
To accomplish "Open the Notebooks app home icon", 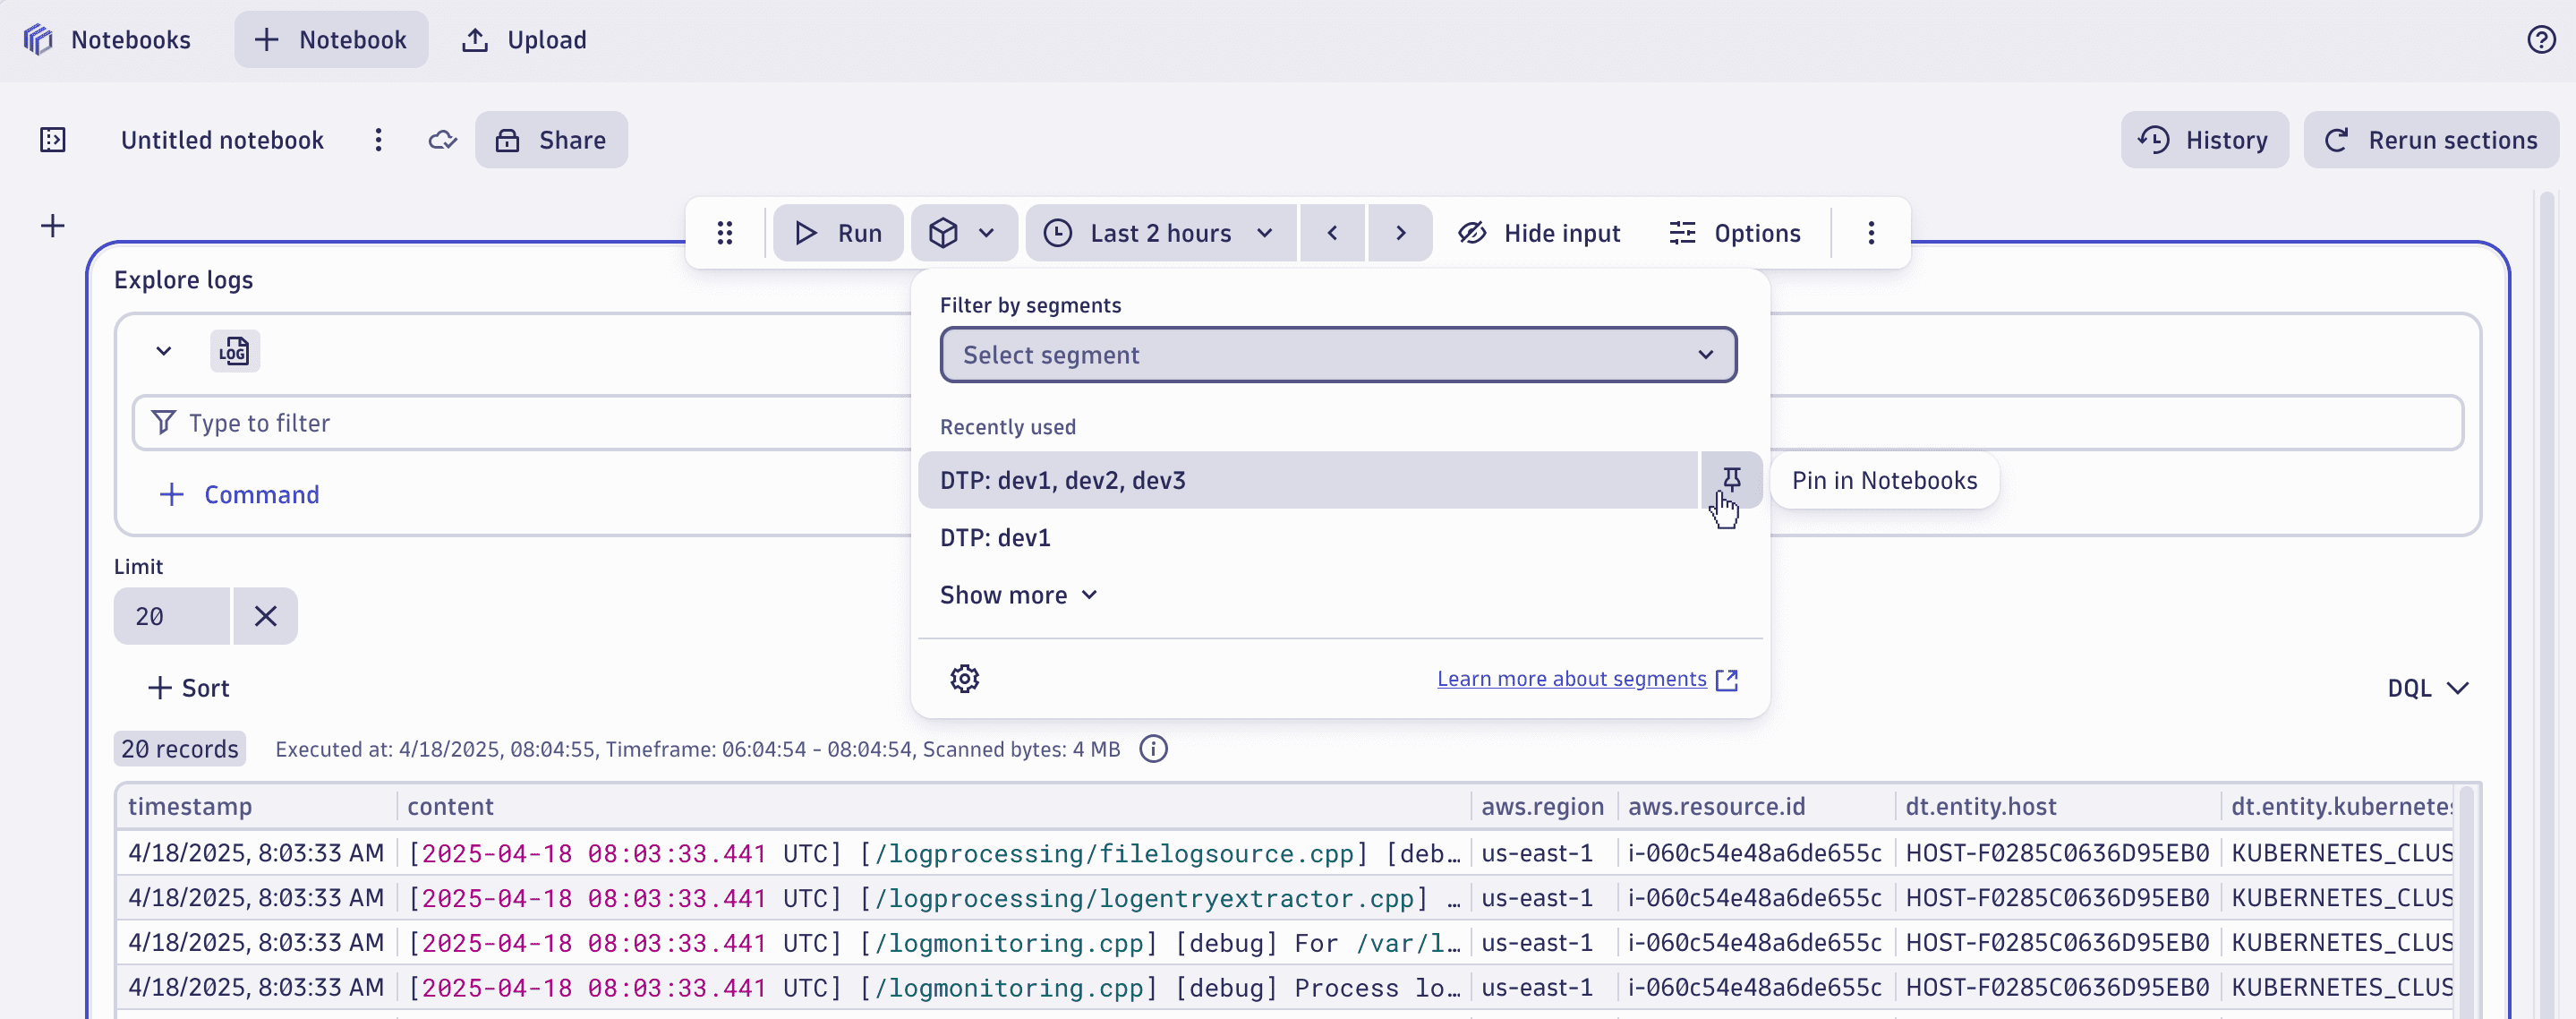I will (x=38, y=40).
